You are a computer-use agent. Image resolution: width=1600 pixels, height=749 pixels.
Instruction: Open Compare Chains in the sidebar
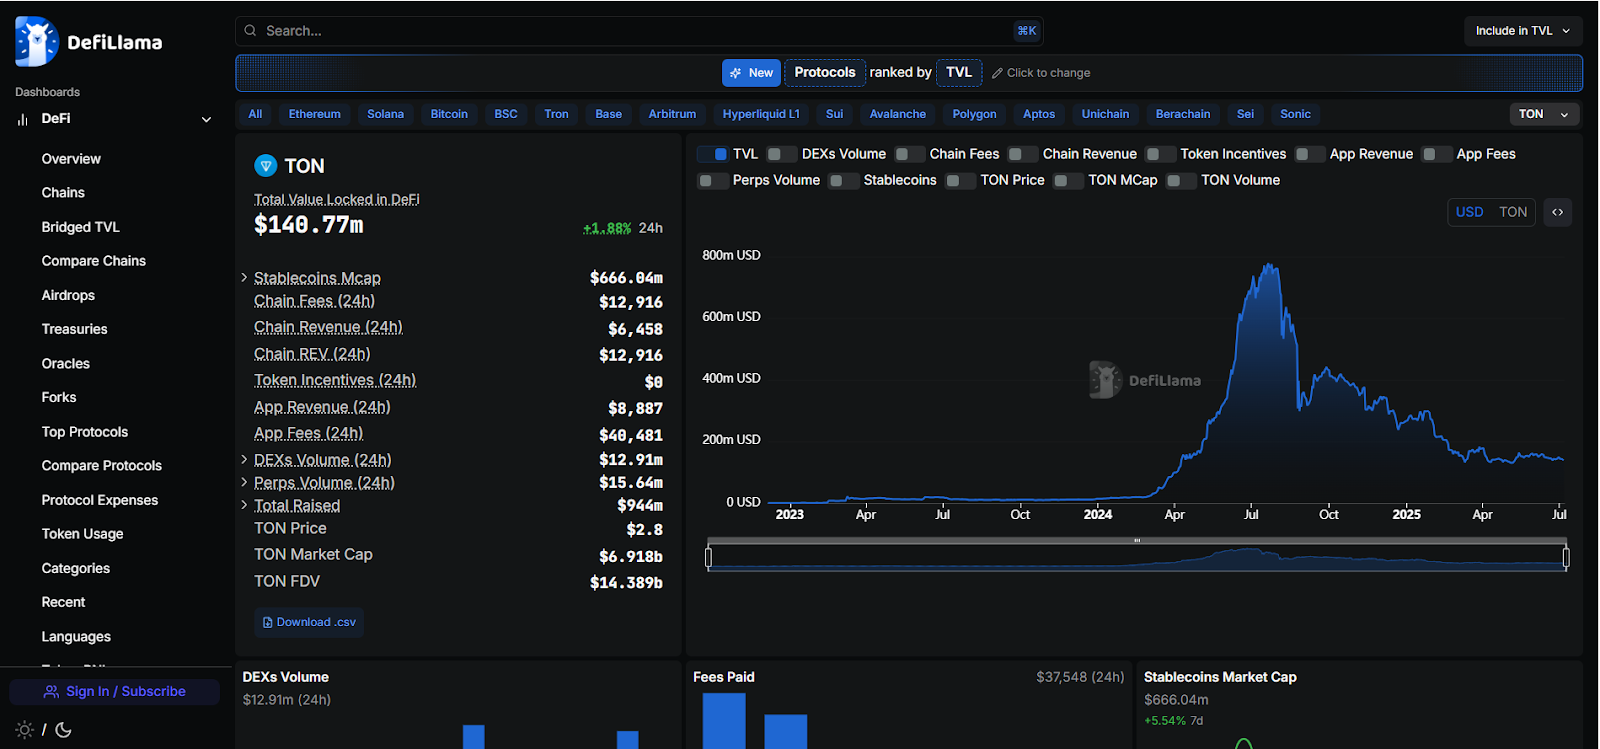94,261
